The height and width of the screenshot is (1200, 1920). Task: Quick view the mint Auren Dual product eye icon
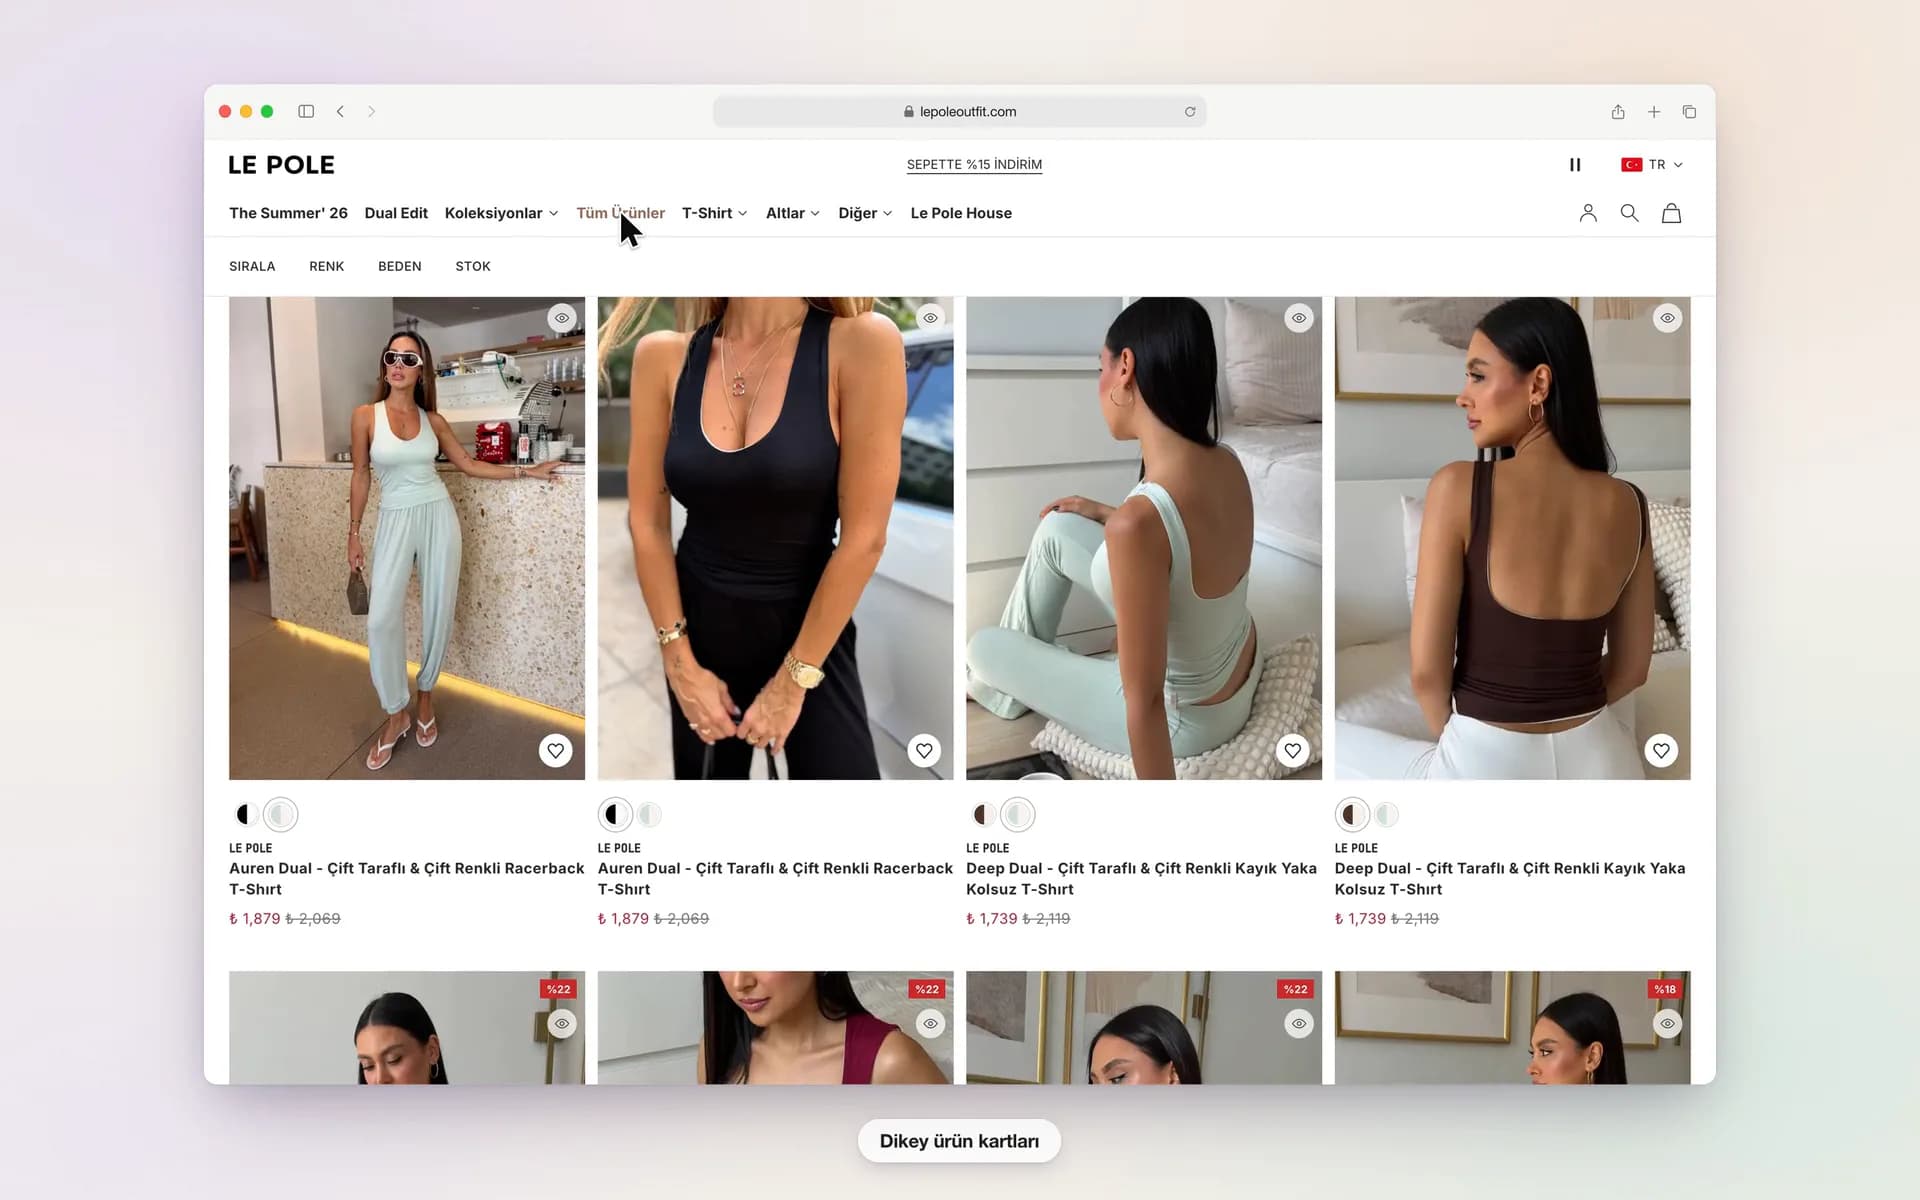tap(562, 318)
